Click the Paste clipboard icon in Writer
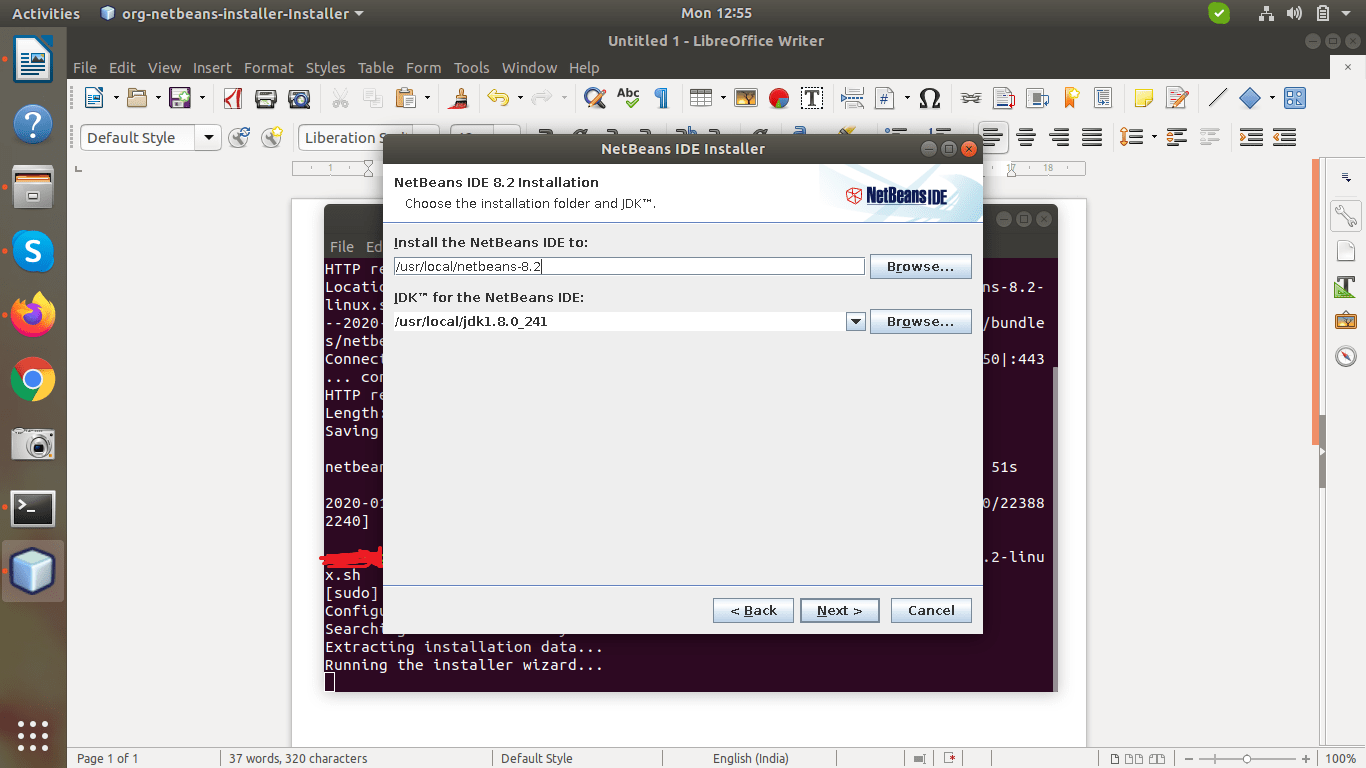 tap(405, 98)
